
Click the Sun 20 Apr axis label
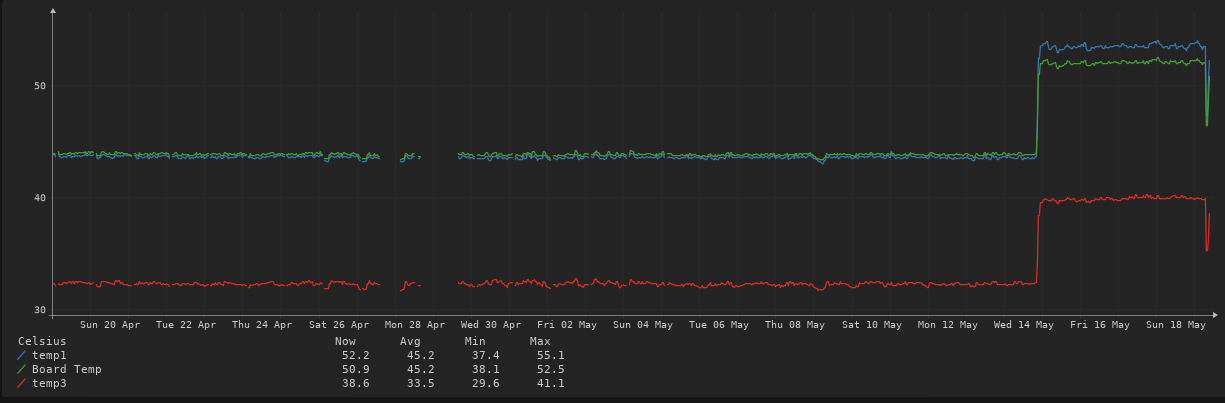click(111, 324)
